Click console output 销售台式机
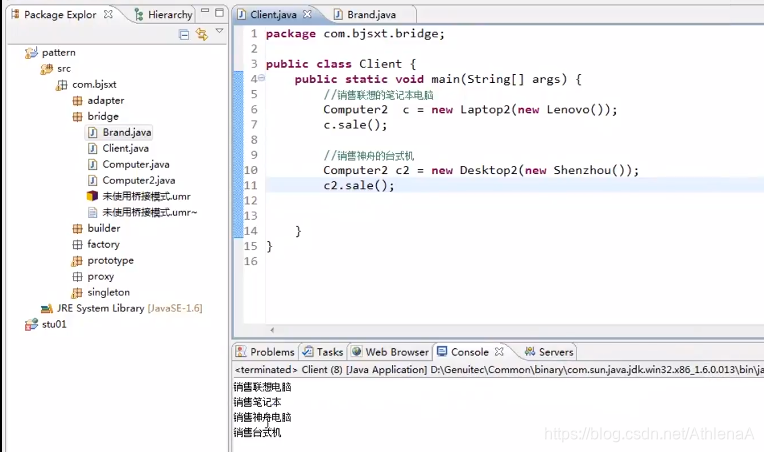 (258, 433)
